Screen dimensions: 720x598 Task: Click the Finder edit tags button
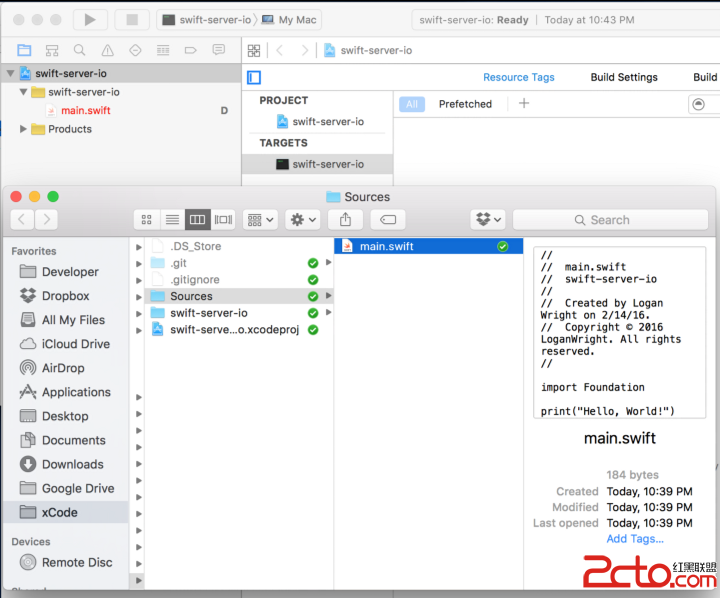[x=388, y=220]
